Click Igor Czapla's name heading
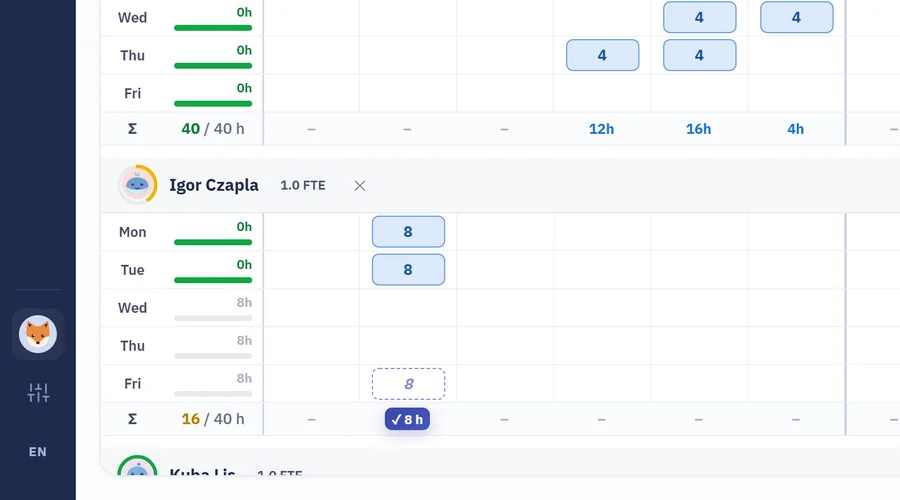This screenshot has width=900, height=500. click(214, 185)
